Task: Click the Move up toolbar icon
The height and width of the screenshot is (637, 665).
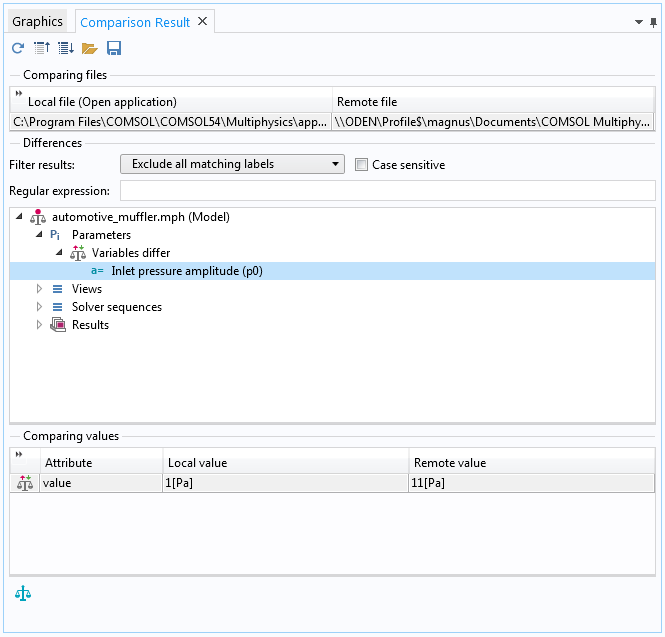Action: coord(42,48)
